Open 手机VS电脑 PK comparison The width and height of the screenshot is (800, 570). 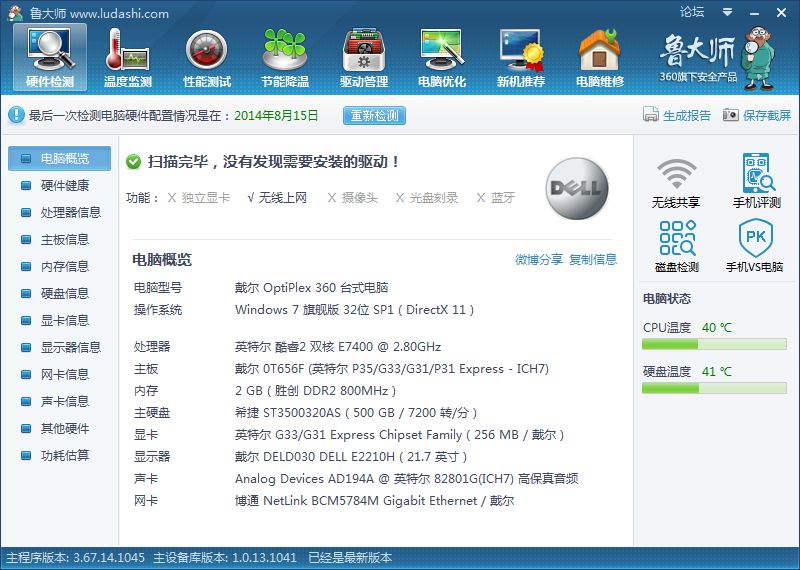(754, 247)
